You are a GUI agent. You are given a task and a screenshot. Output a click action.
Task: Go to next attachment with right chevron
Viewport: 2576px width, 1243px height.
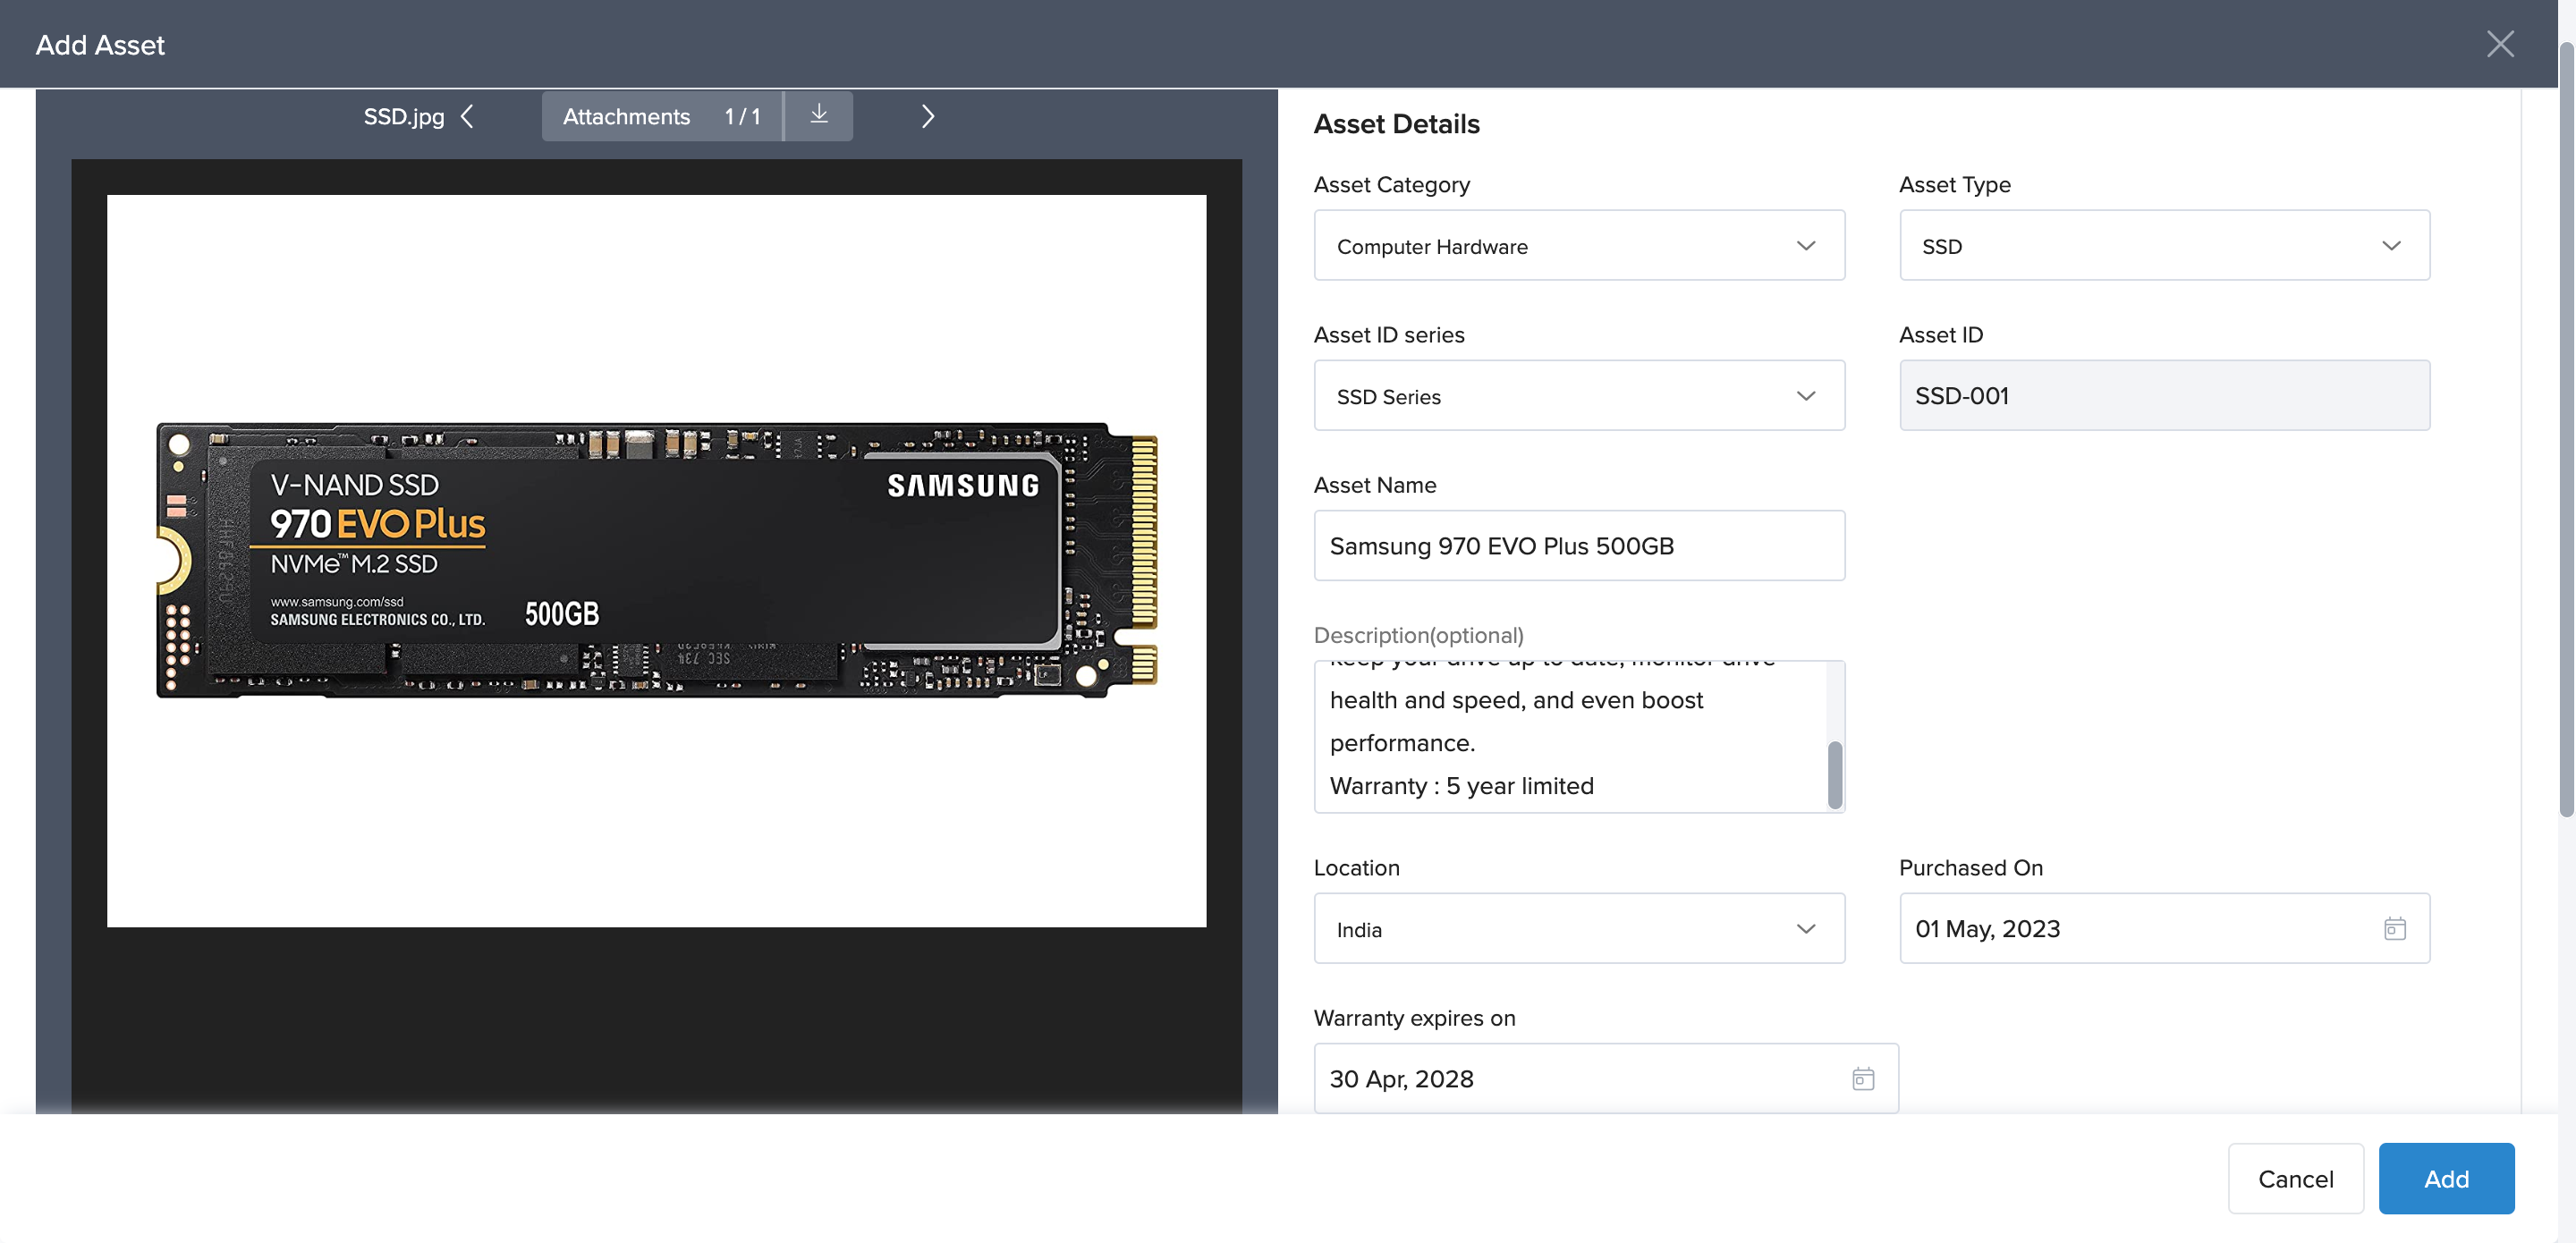[927, 116]
